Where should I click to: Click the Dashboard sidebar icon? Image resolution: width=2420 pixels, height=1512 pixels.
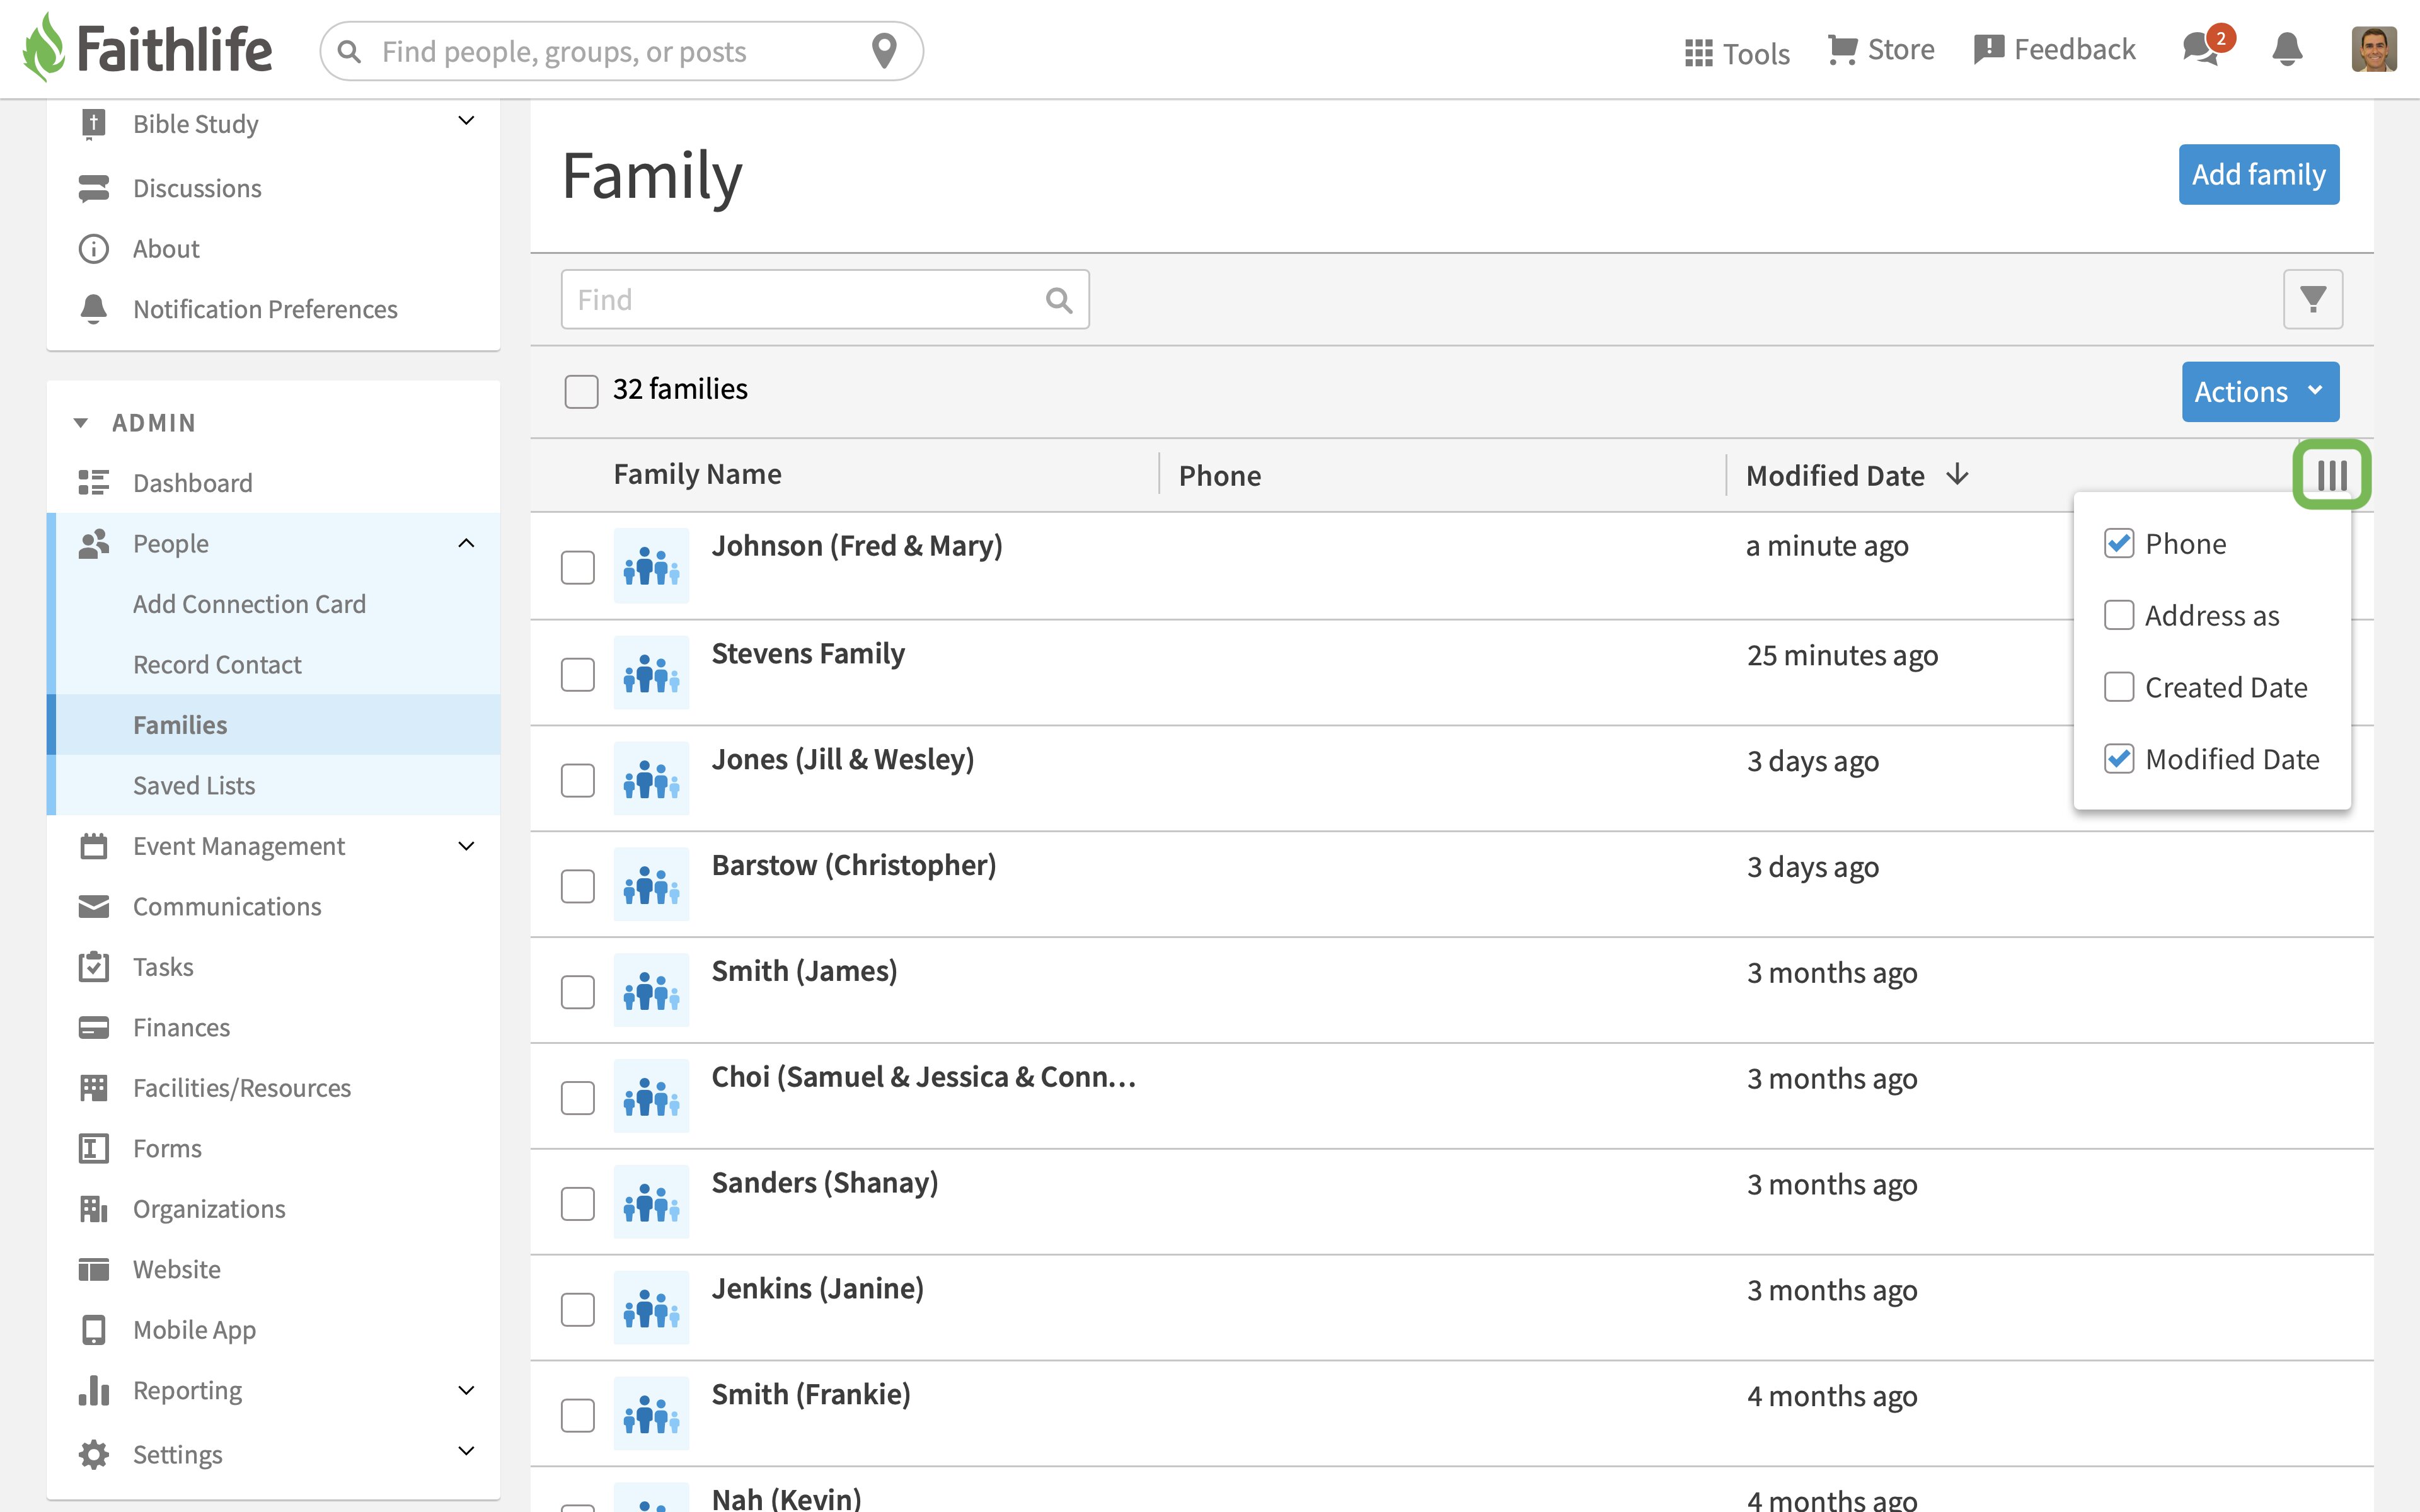click(x=94, y=483)
